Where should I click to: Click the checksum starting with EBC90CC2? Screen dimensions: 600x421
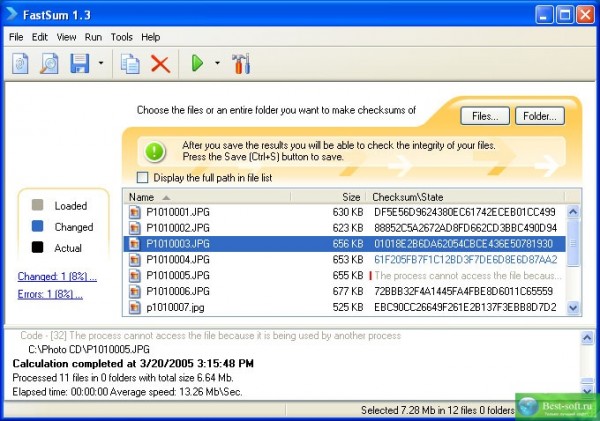coord(465,307)
